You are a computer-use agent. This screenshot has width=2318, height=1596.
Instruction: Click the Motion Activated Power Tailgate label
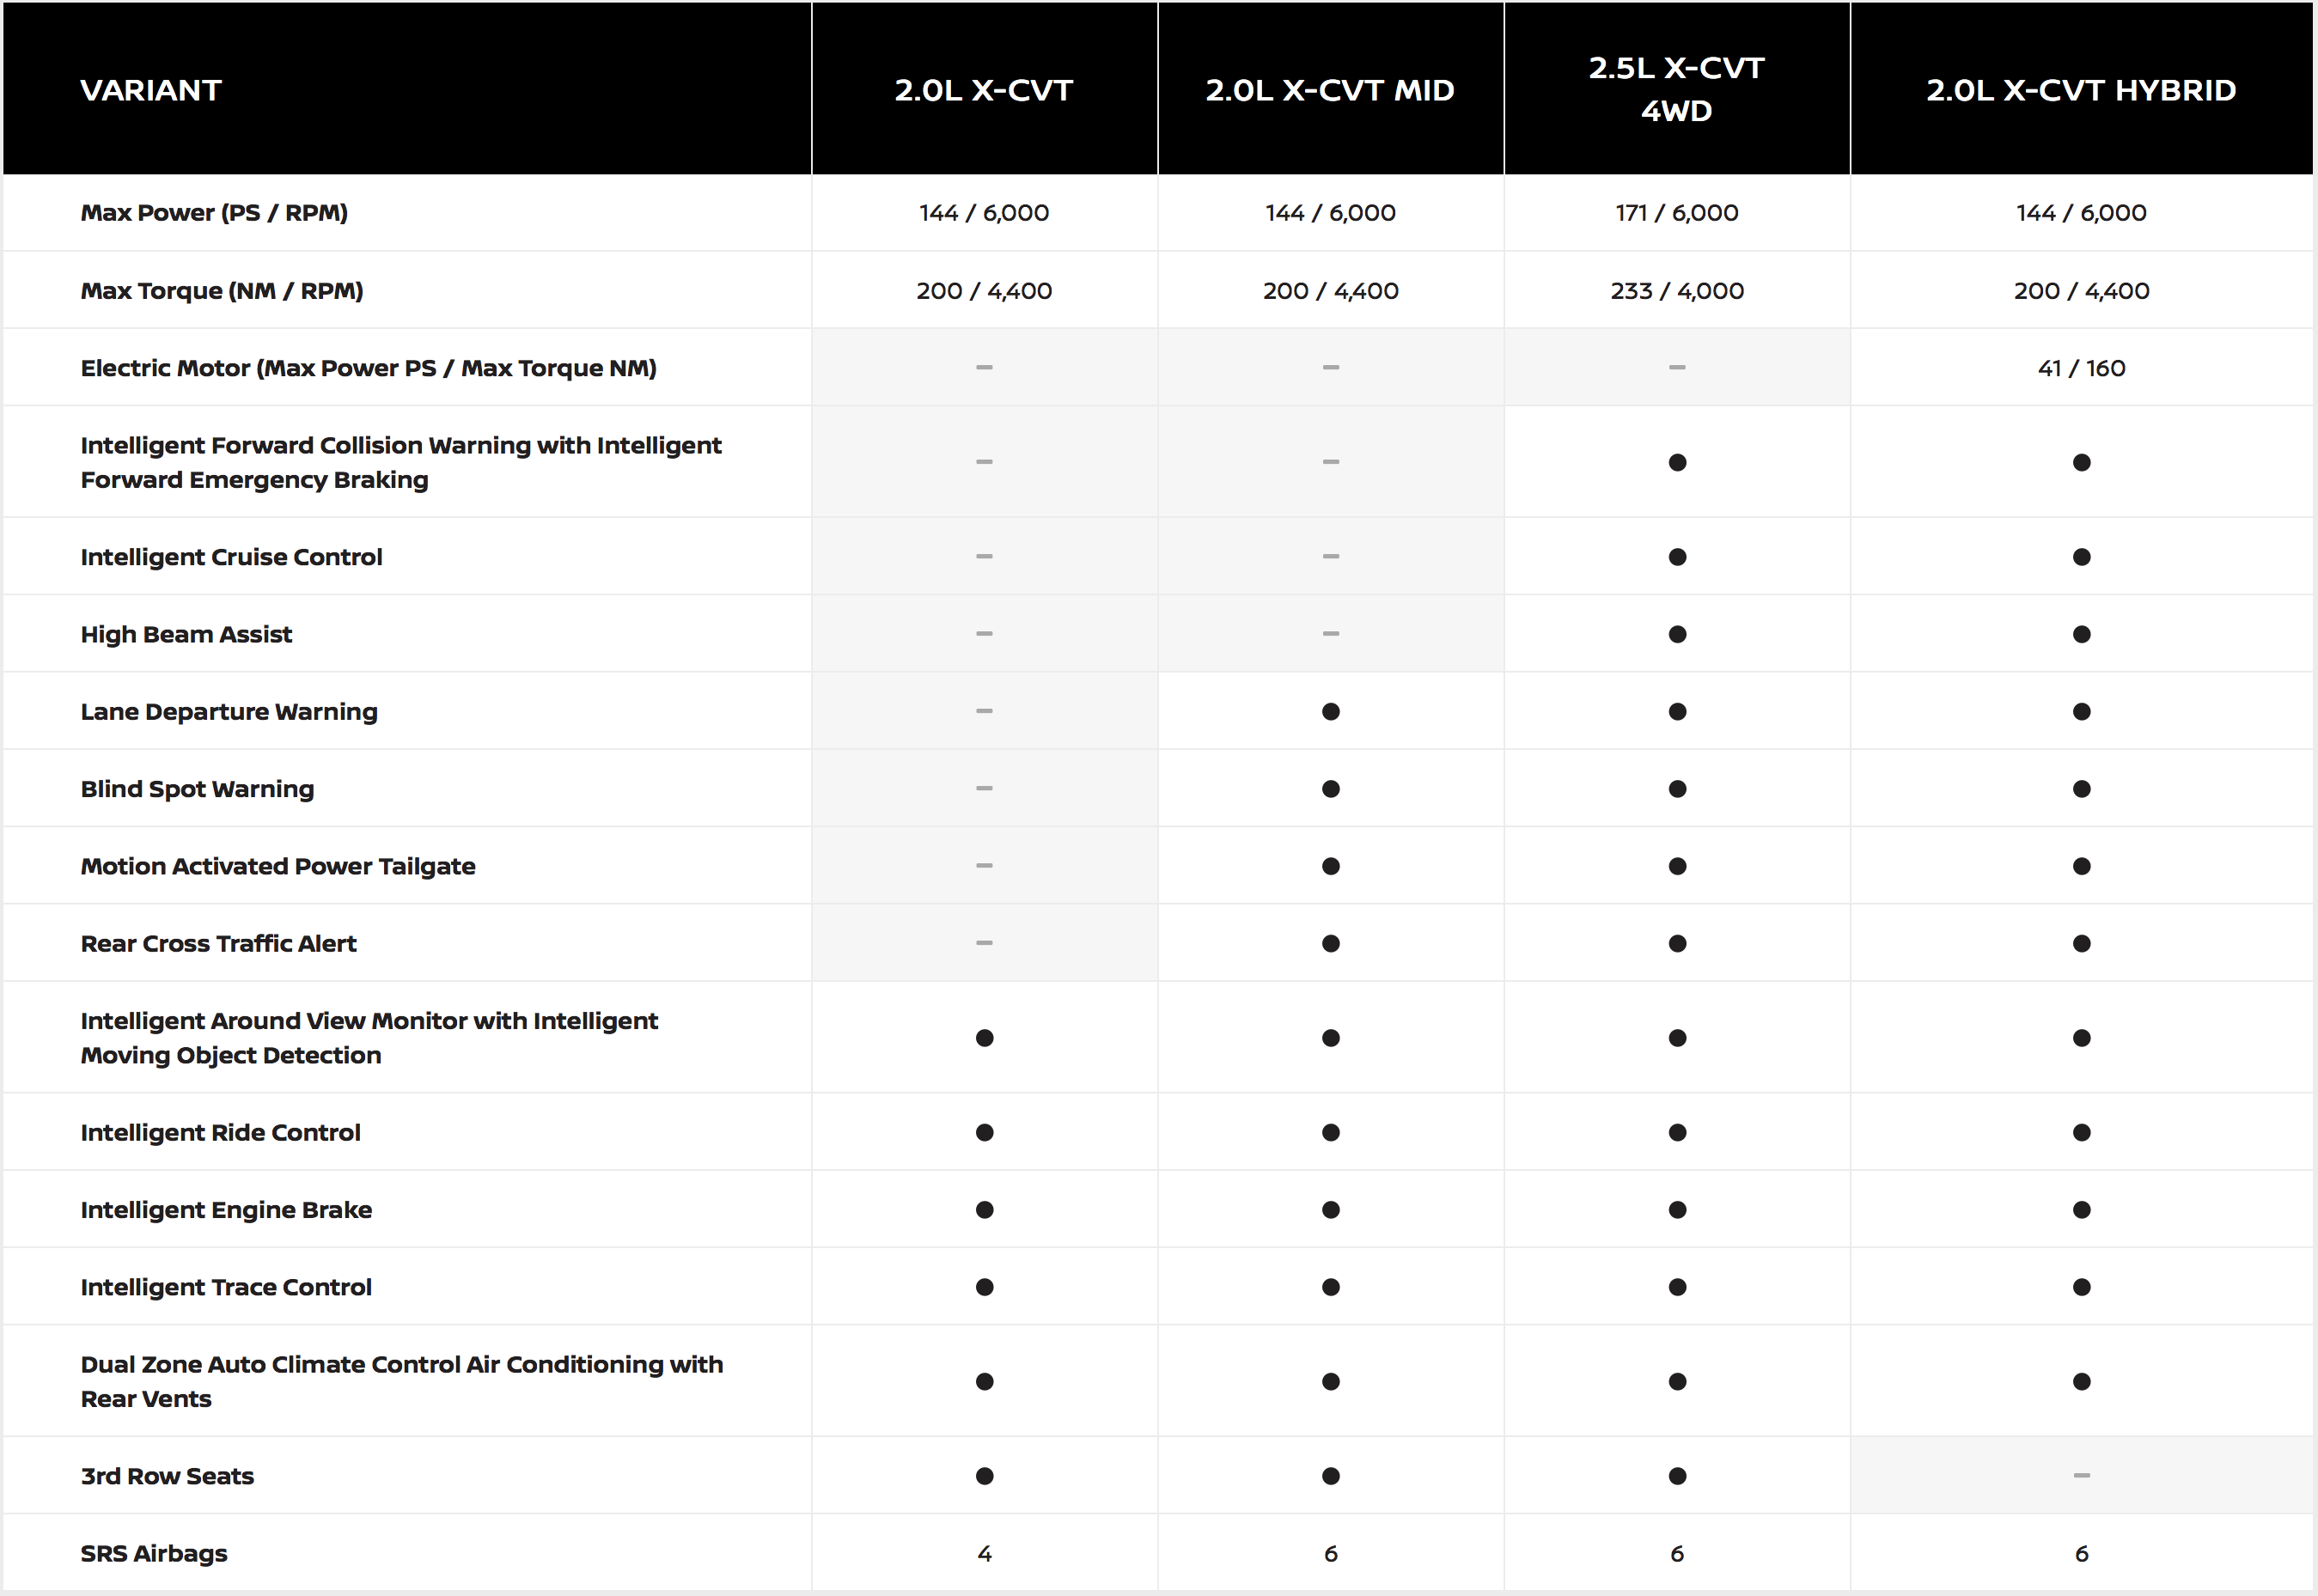[x=278, y=866]
